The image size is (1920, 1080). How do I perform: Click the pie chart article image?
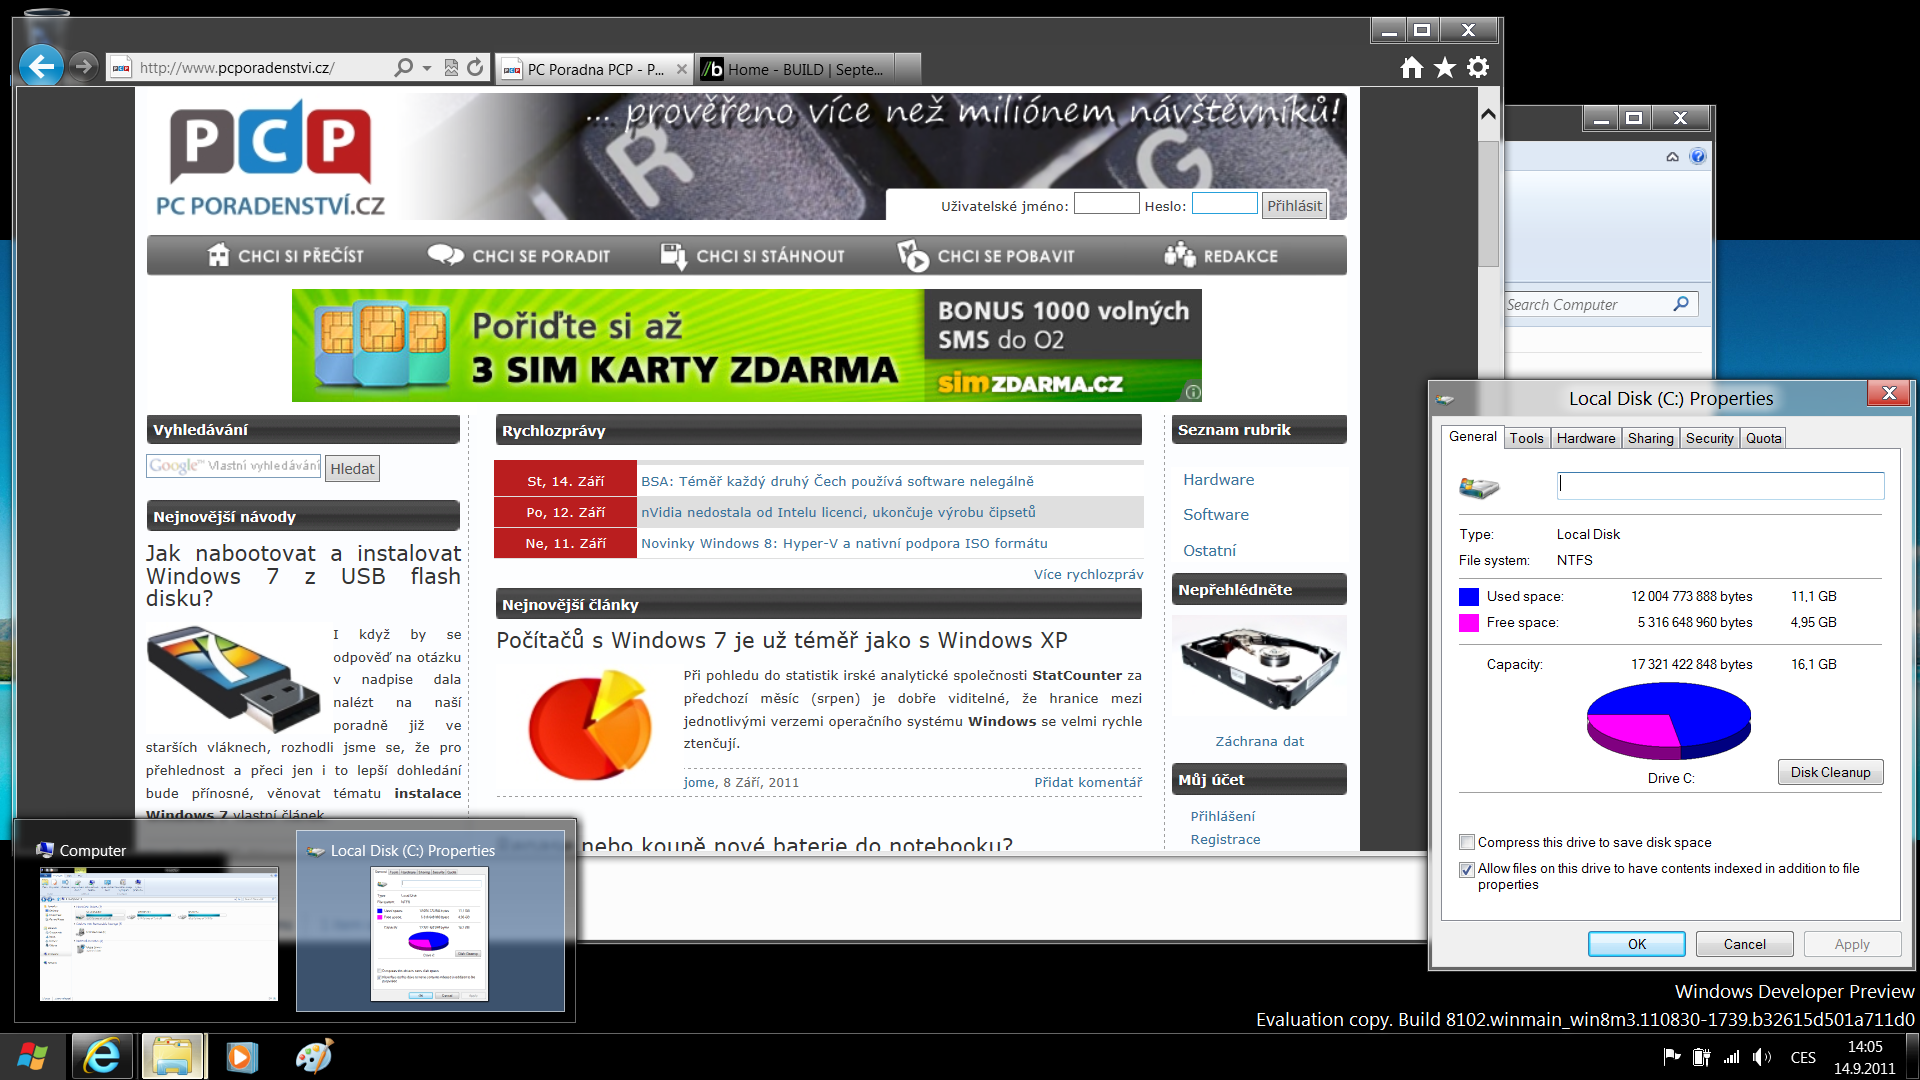pos(590,724)
